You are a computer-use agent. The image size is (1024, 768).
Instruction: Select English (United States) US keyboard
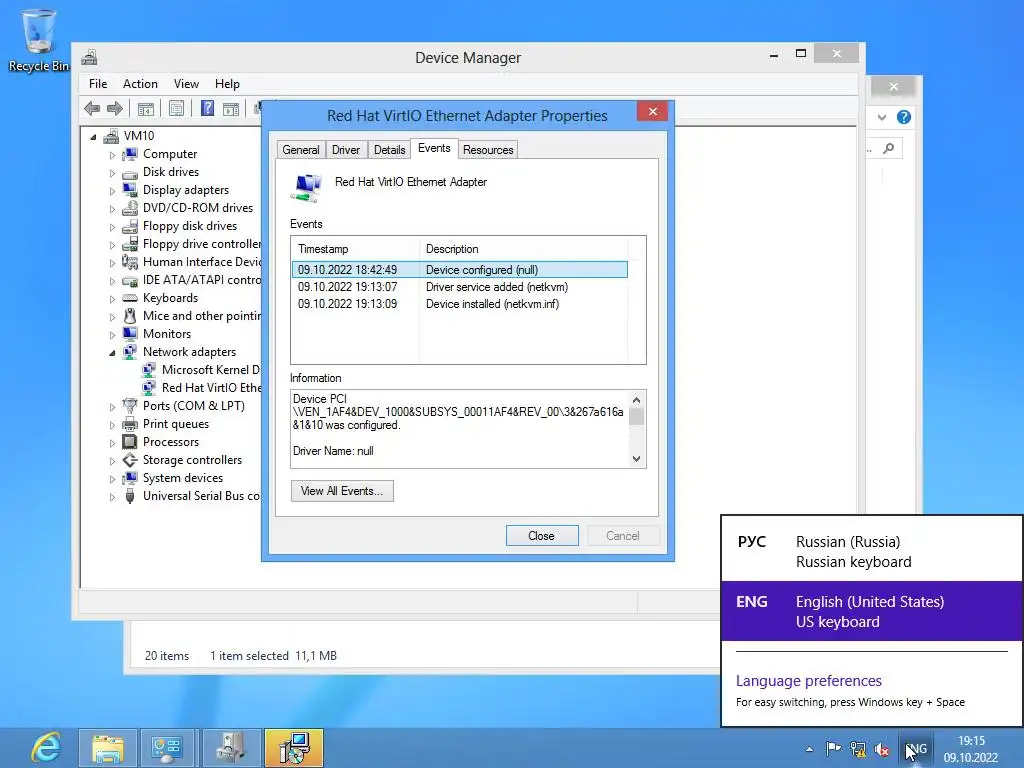[x=872, y=611]
